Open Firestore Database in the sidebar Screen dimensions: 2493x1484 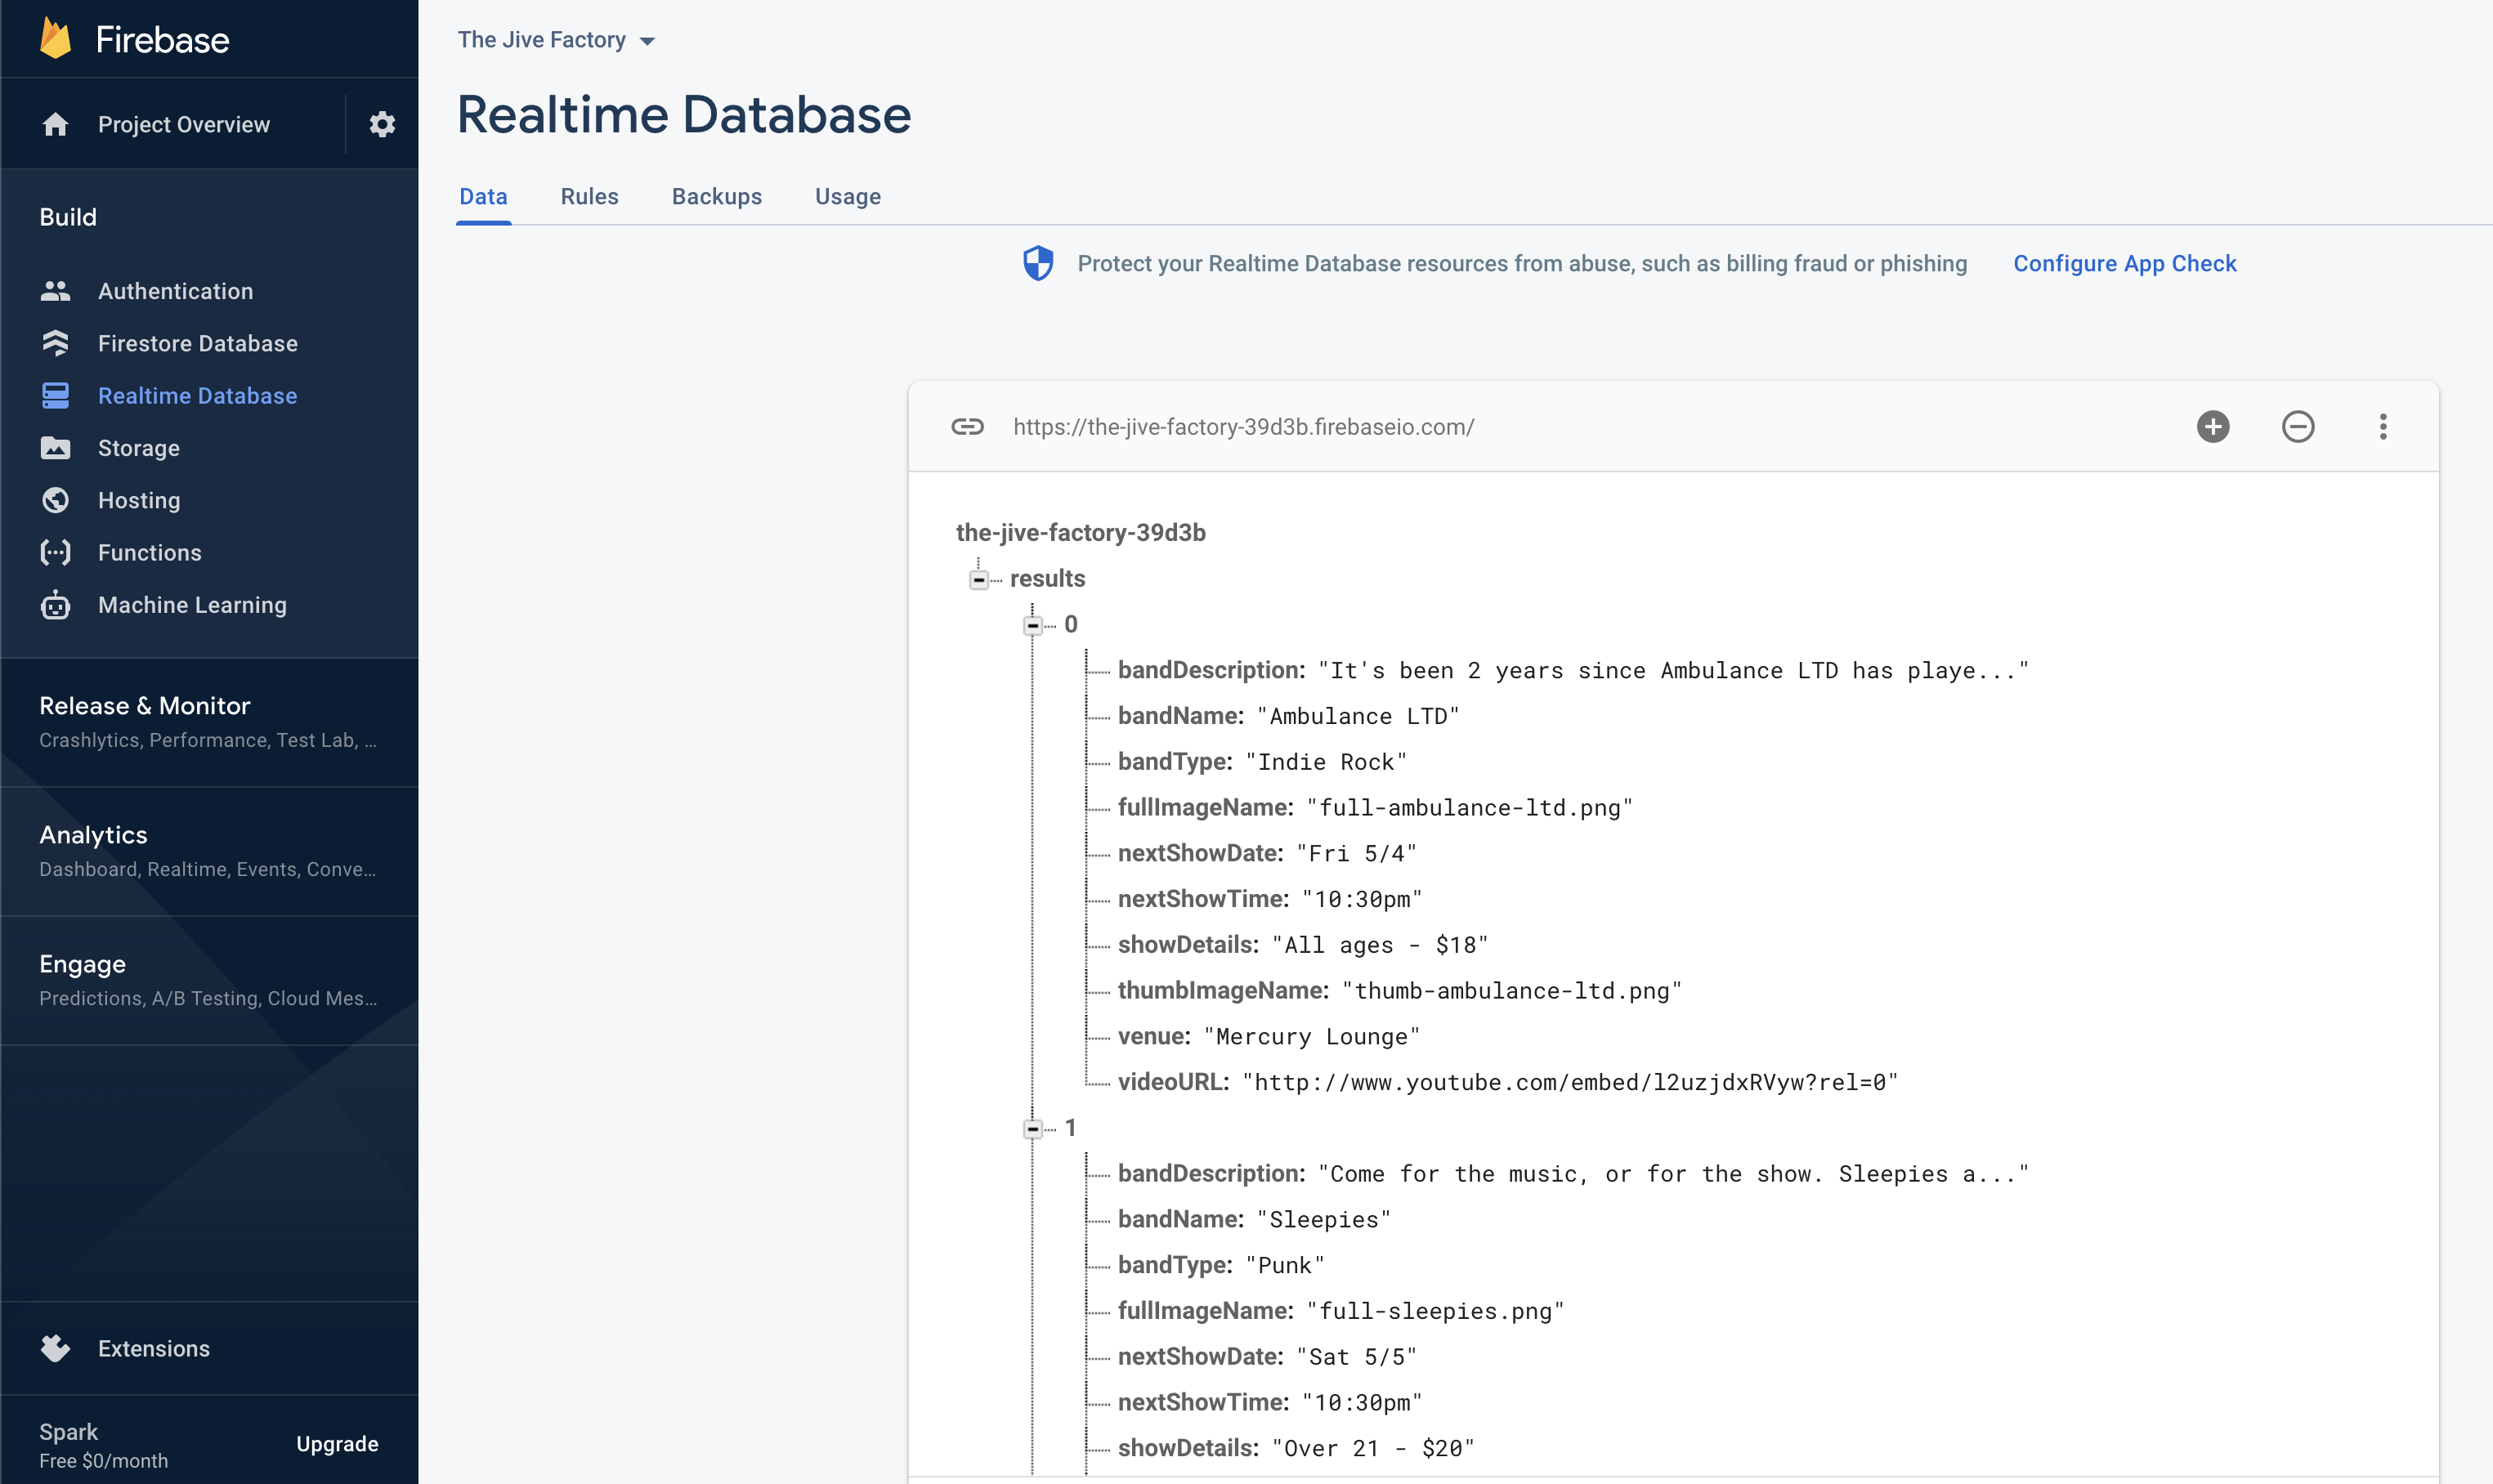tap(197, 343)
